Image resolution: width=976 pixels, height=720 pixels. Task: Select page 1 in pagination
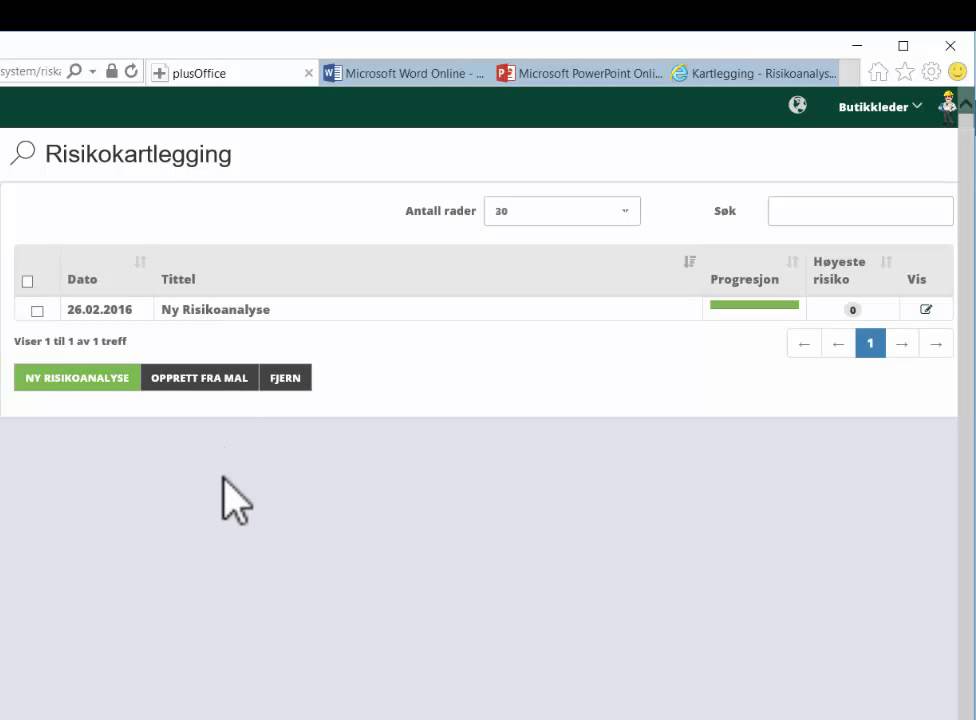pyautogui.click(x=870, y=344)
